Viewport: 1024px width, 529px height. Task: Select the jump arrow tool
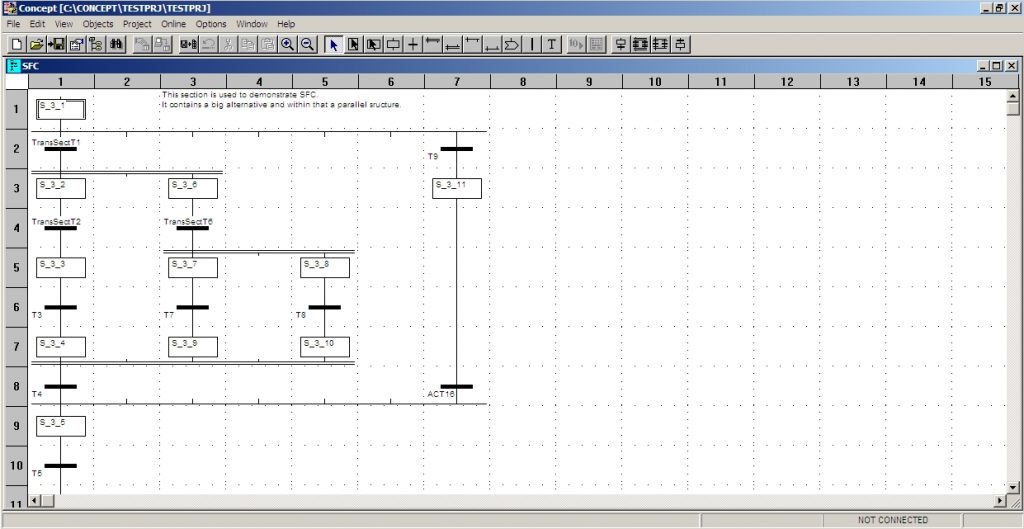point(512,44)
